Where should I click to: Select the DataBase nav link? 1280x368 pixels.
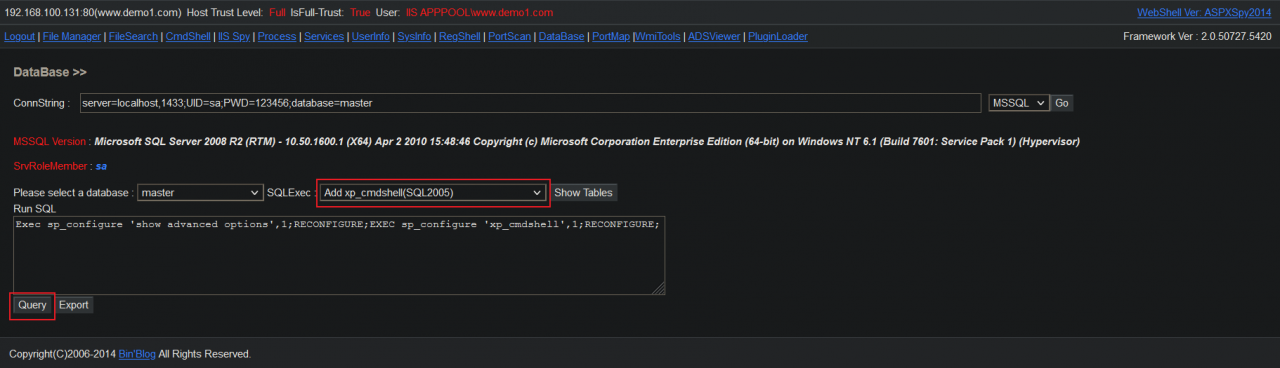tap(561, 36)
